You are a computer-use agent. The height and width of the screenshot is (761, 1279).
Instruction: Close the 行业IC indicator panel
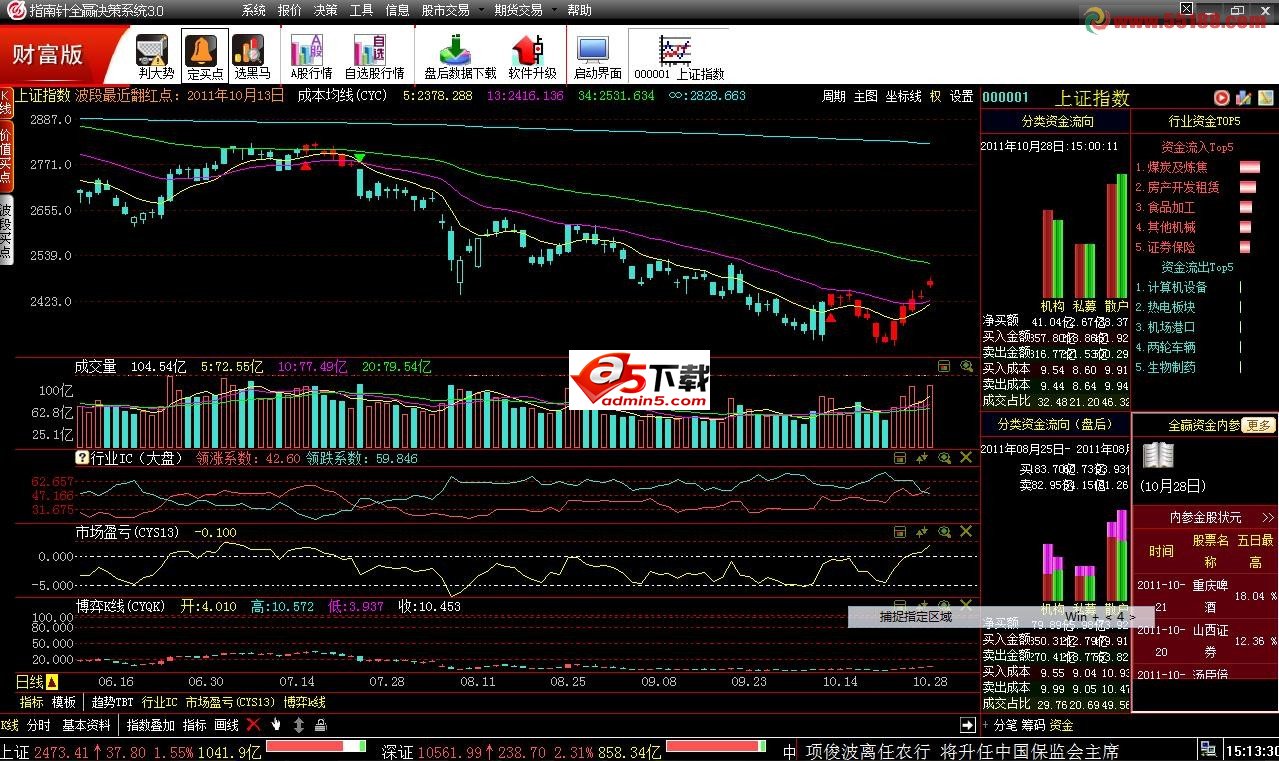(966, 457)
